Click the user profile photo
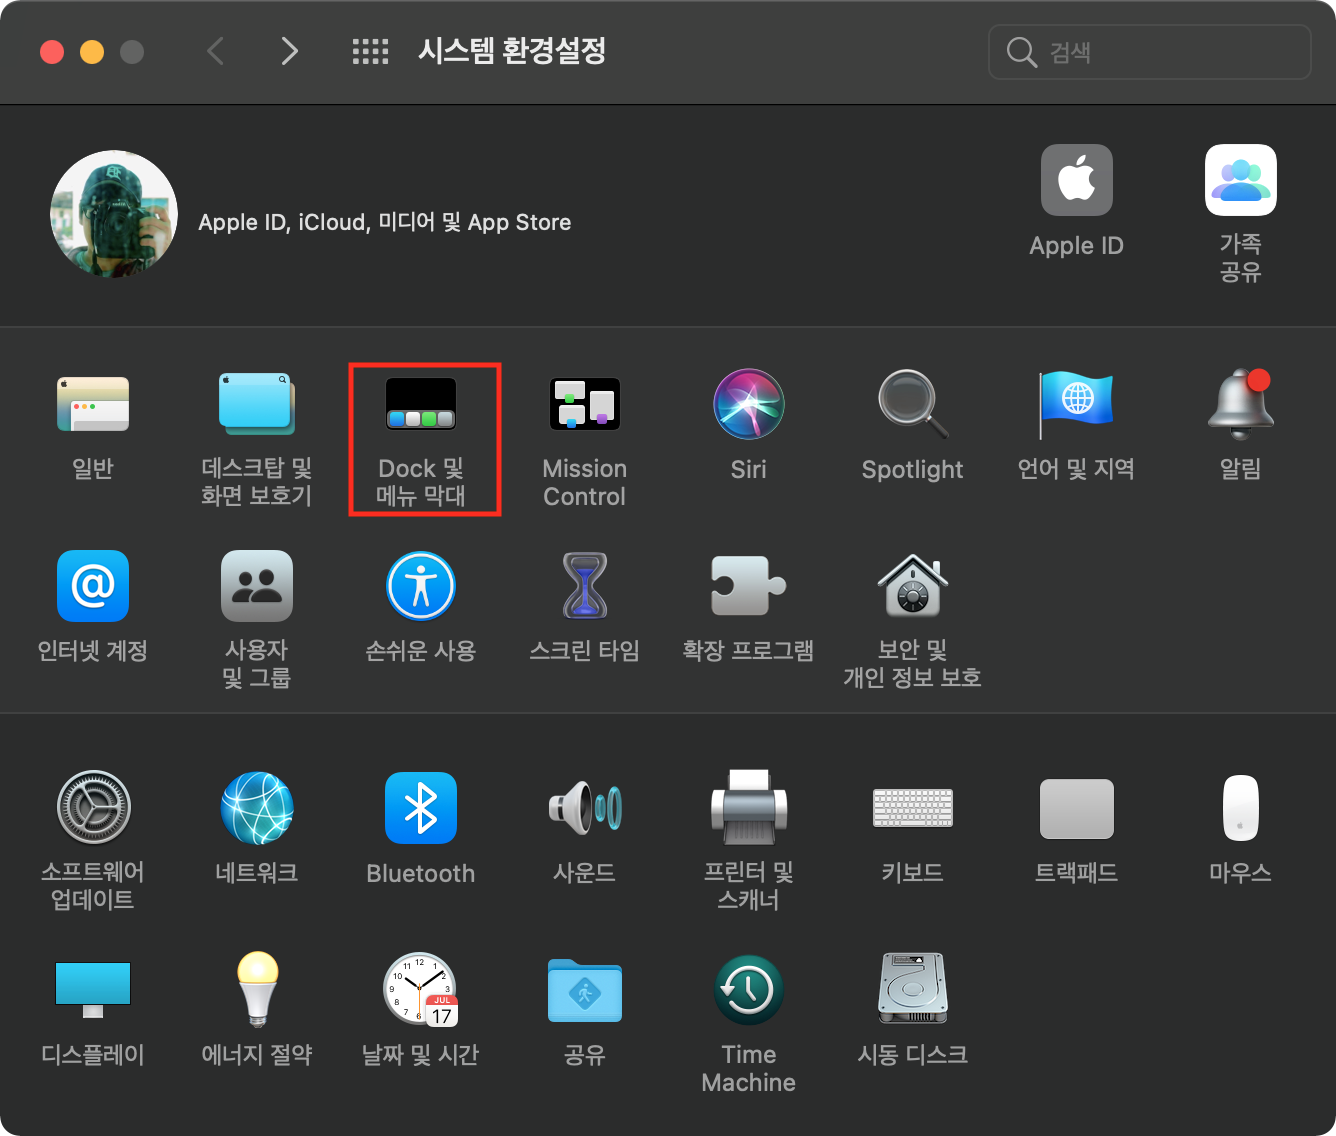Image resolution: width=1336 pixels, height=1136 pixels. [x=114, y=214]
